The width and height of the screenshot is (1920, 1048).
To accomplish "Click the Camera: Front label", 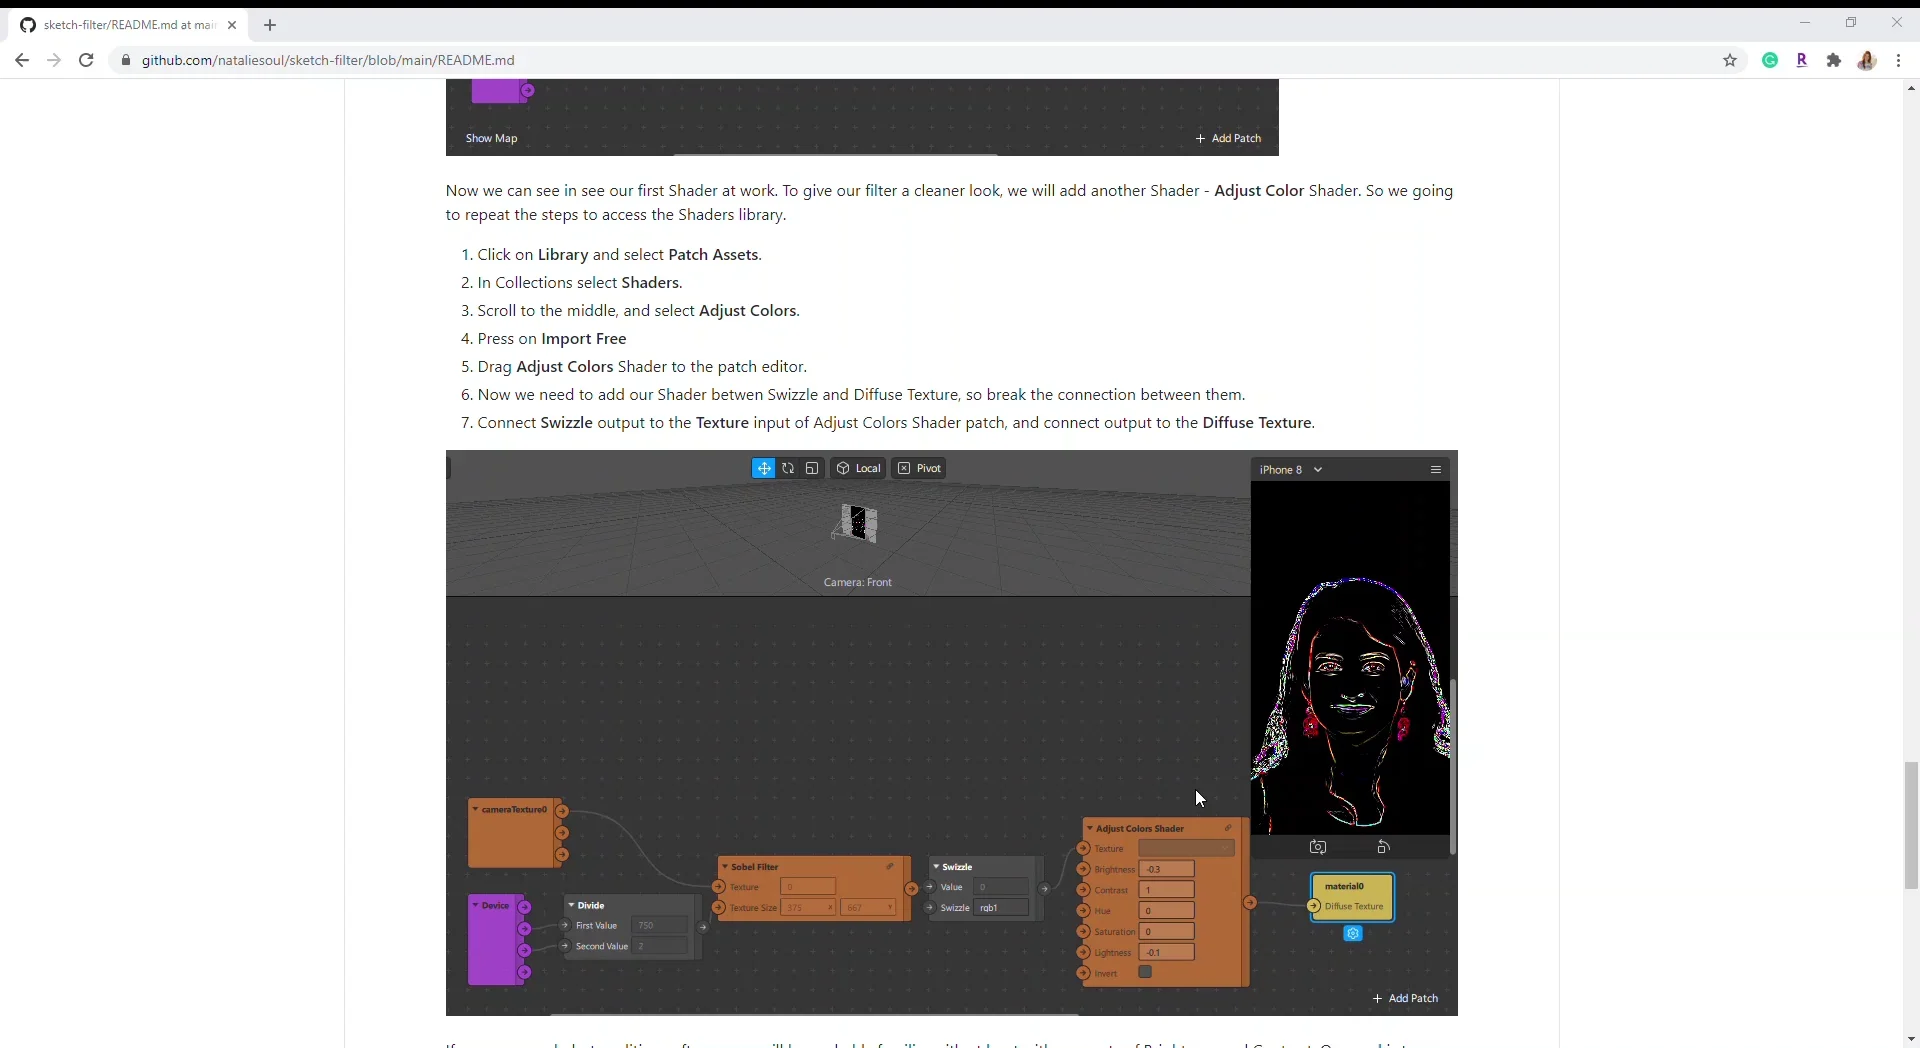I will 857,582.
